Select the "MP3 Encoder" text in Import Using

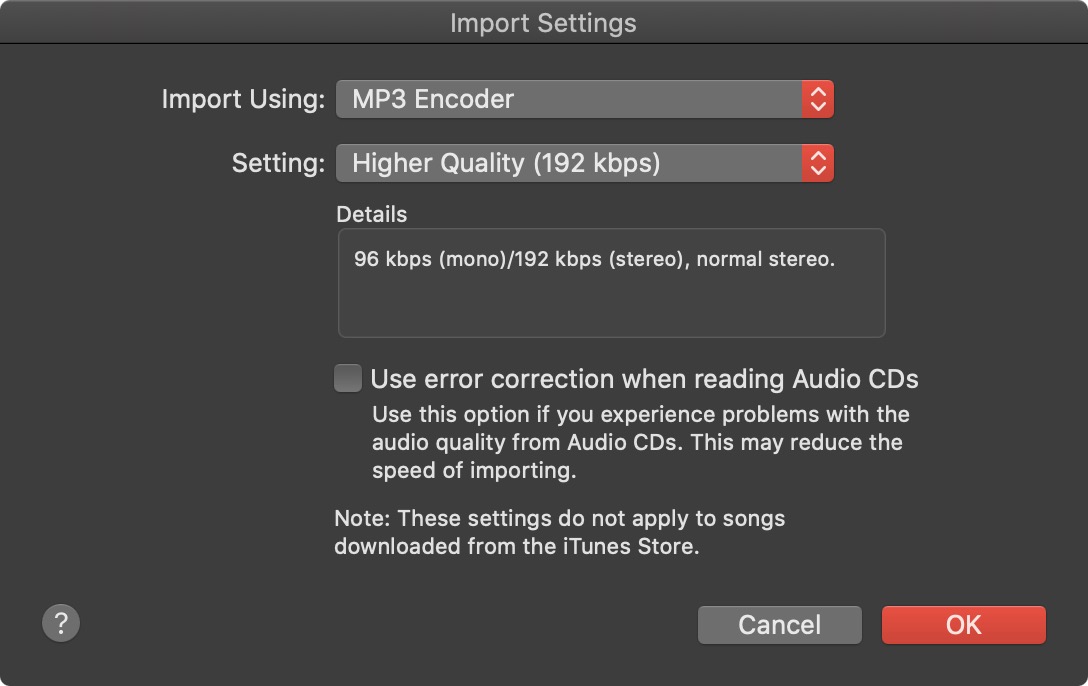433,99
